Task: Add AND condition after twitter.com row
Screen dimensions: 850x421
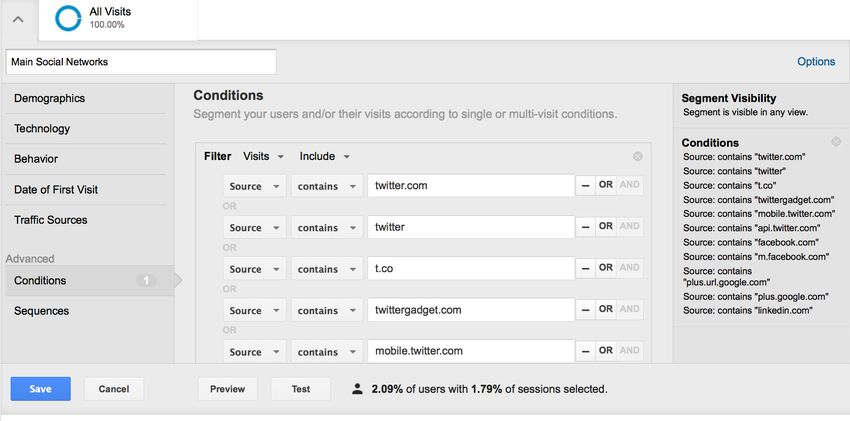Action: [x=629, y=185]
